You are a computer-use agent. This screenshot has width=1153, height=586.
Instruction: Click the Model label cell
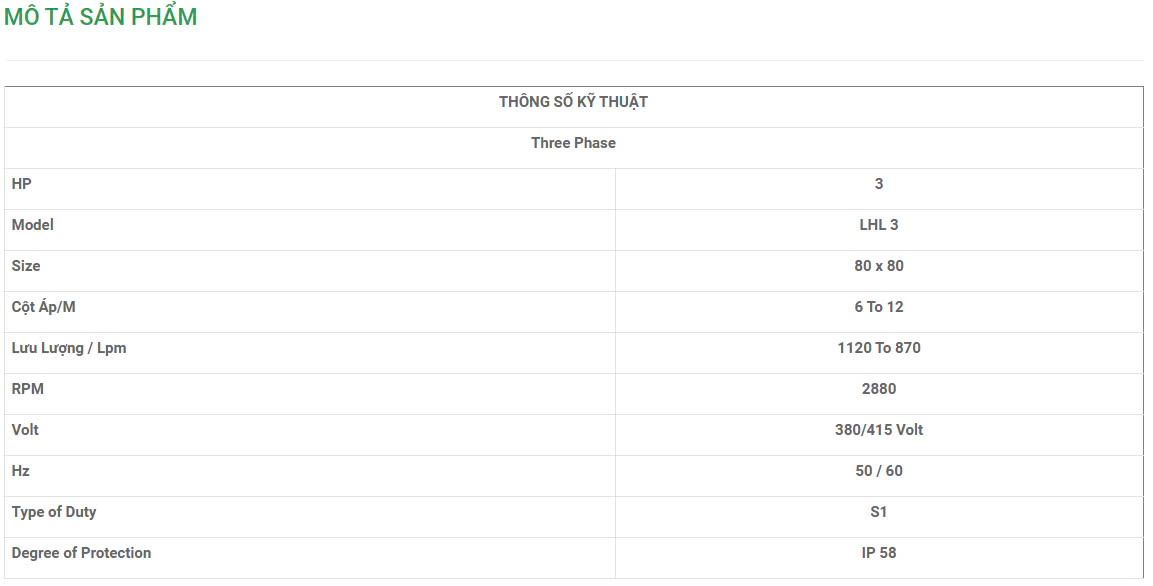(x=33, y=225)
